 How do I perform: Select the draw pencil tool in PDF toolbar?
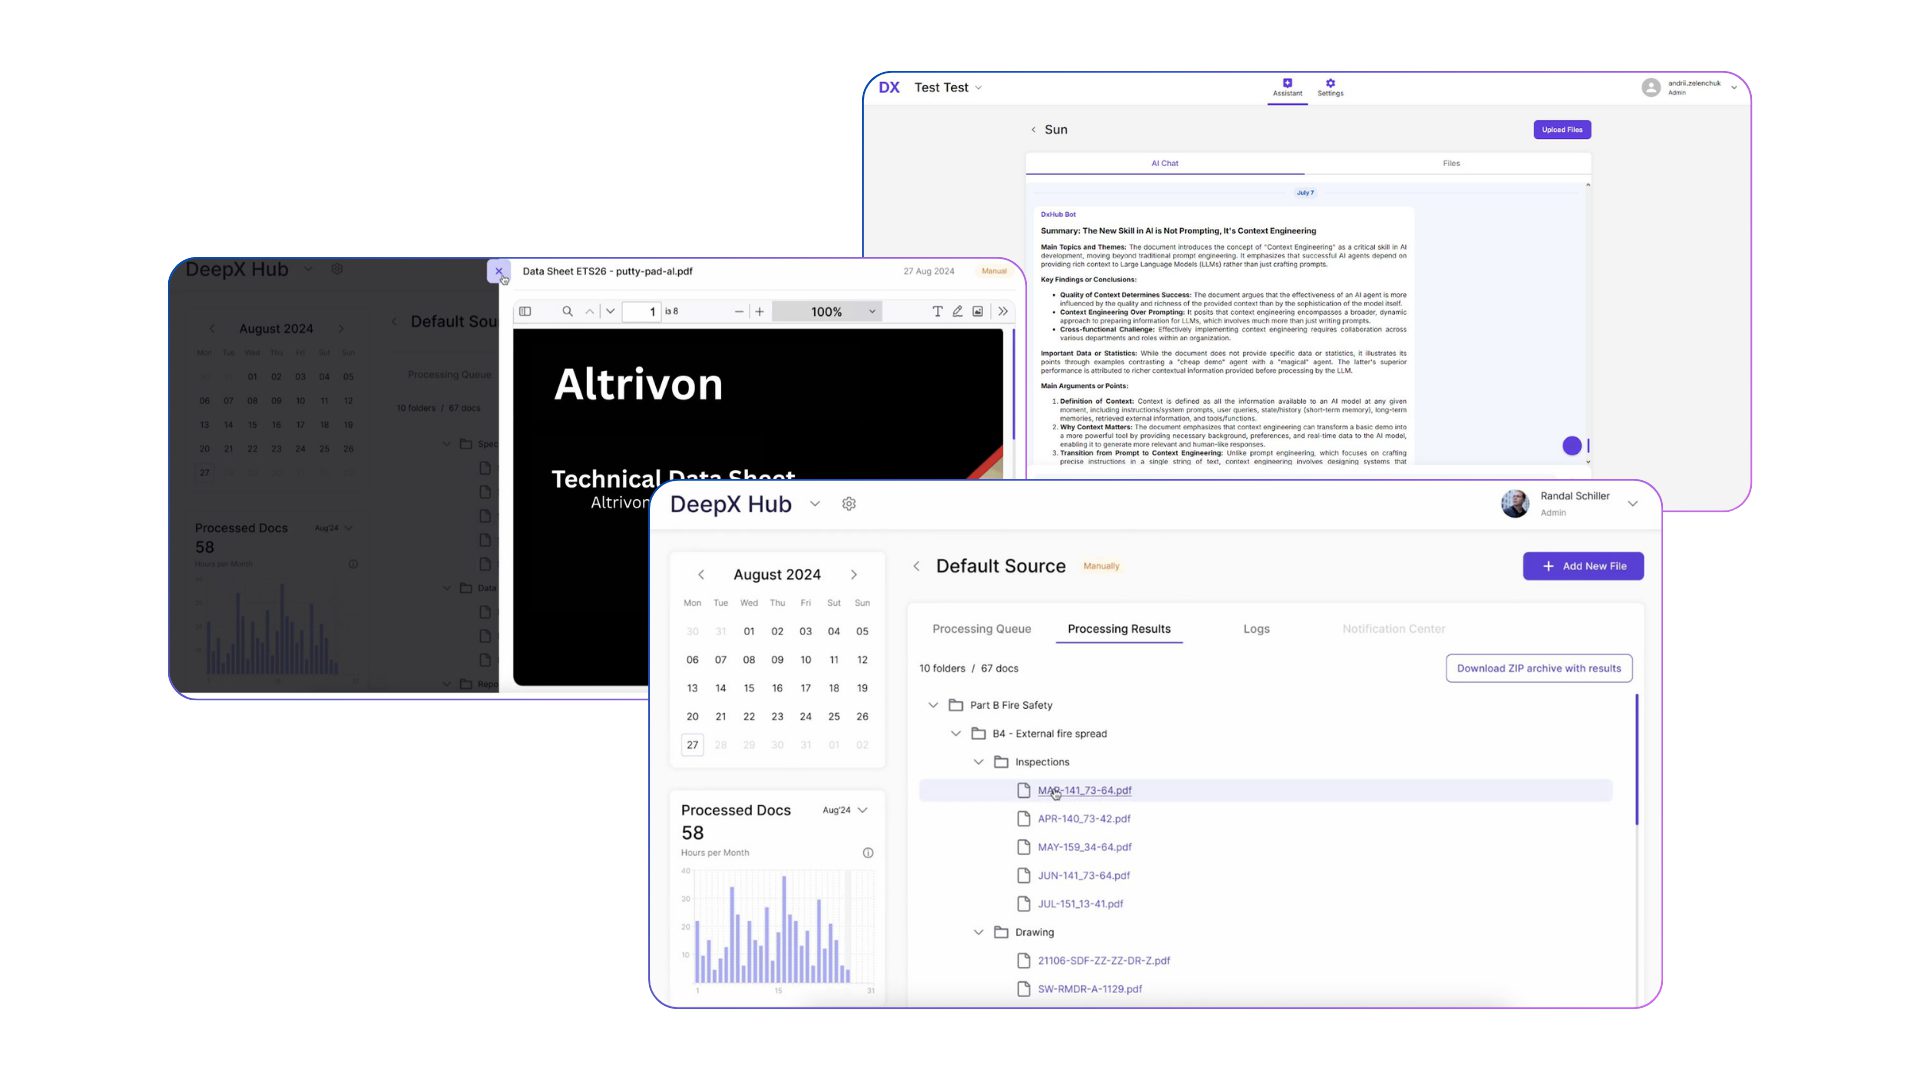(x=957, y=311)
